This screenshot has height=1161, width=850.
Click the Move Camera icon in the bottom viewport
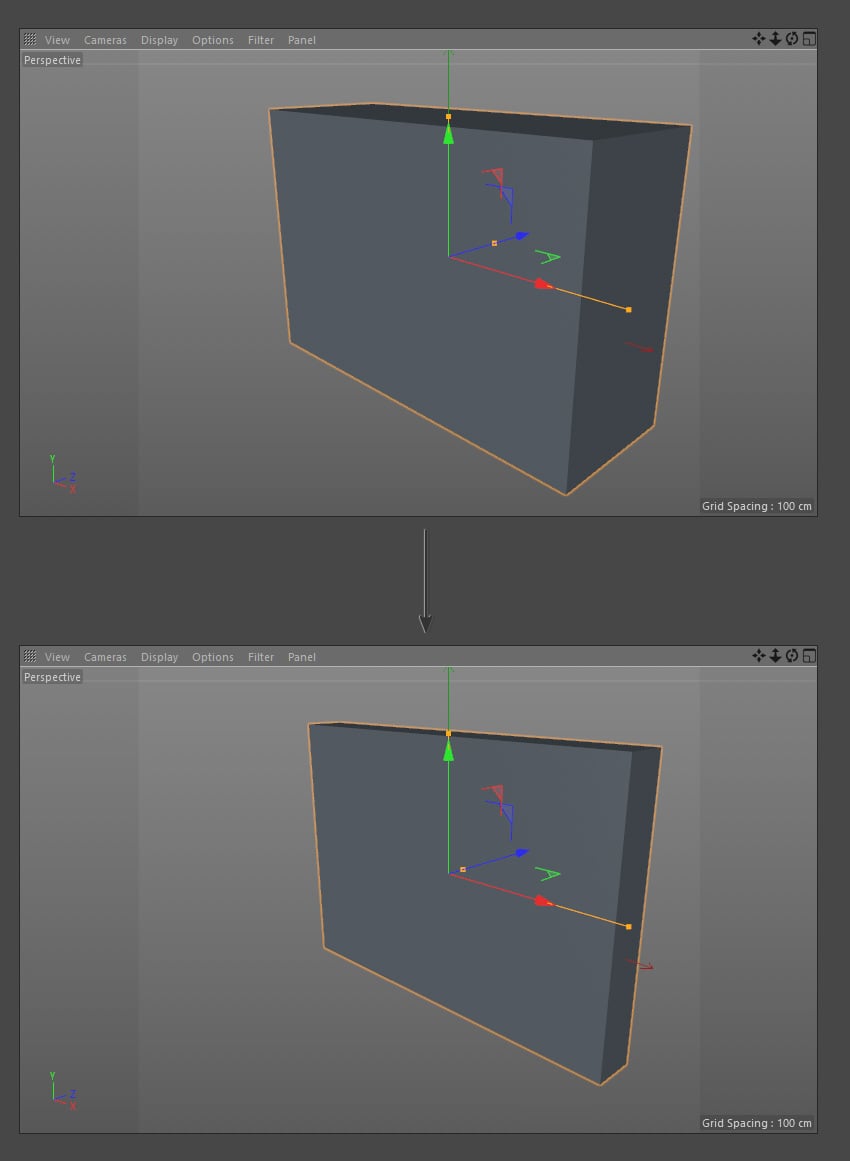point(757,657)
